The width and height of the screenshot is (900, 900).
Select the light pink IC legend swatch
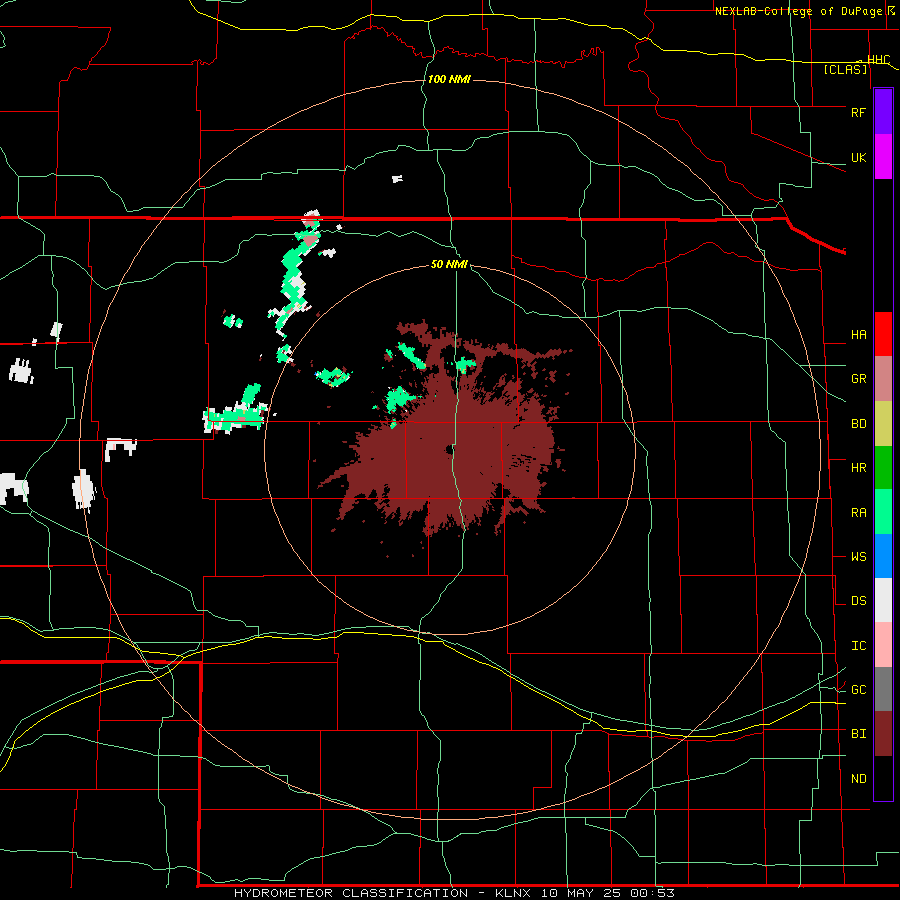pos(883,645)
